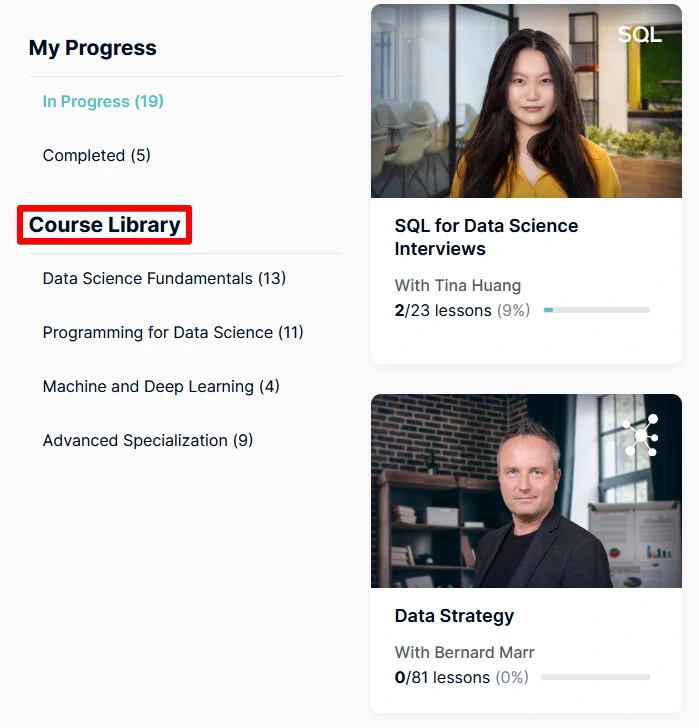Screen dimensions: 699x728
Task: Click the Course Library heading
Action: 105,225
